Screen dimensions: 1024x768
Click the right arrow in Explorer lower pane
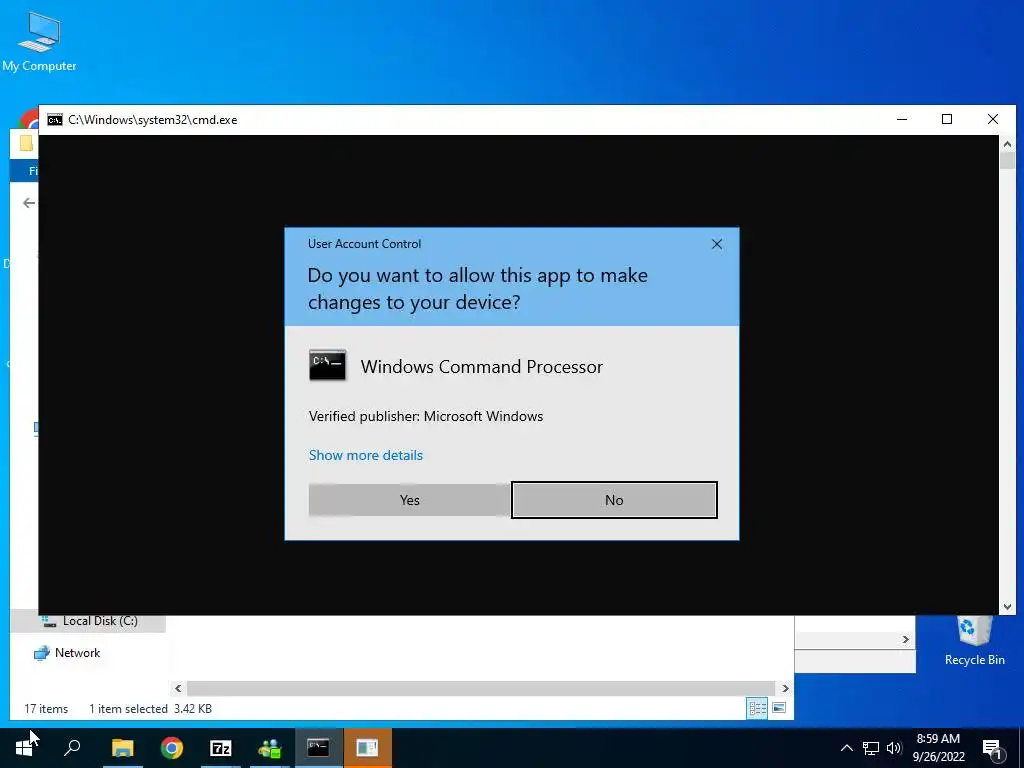click(906, 640)
